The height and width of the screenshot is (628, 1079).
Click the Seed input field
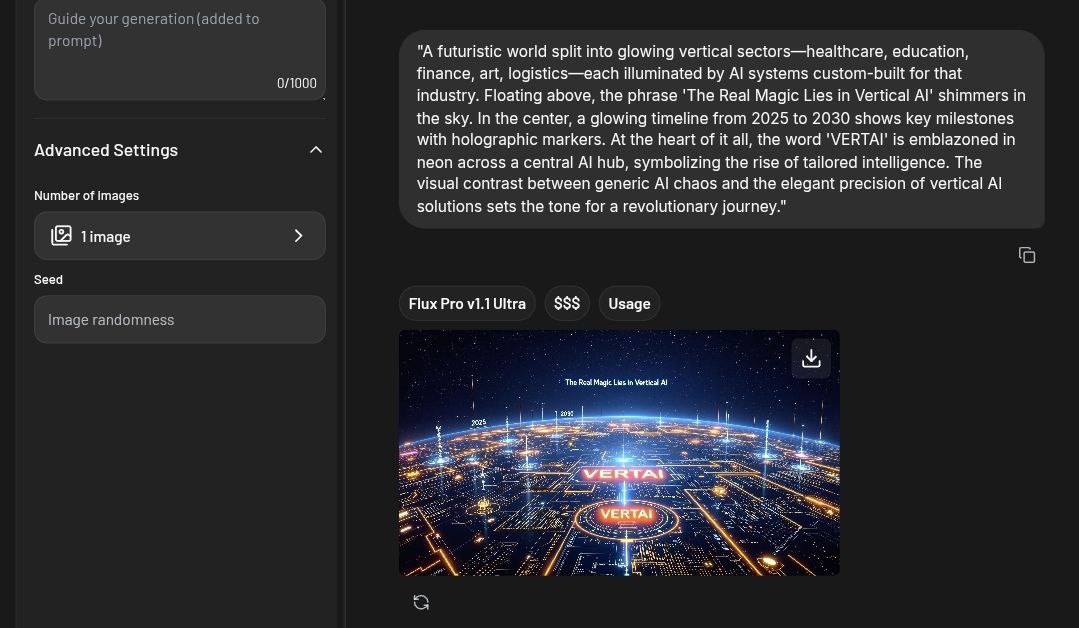coord(180,319)
